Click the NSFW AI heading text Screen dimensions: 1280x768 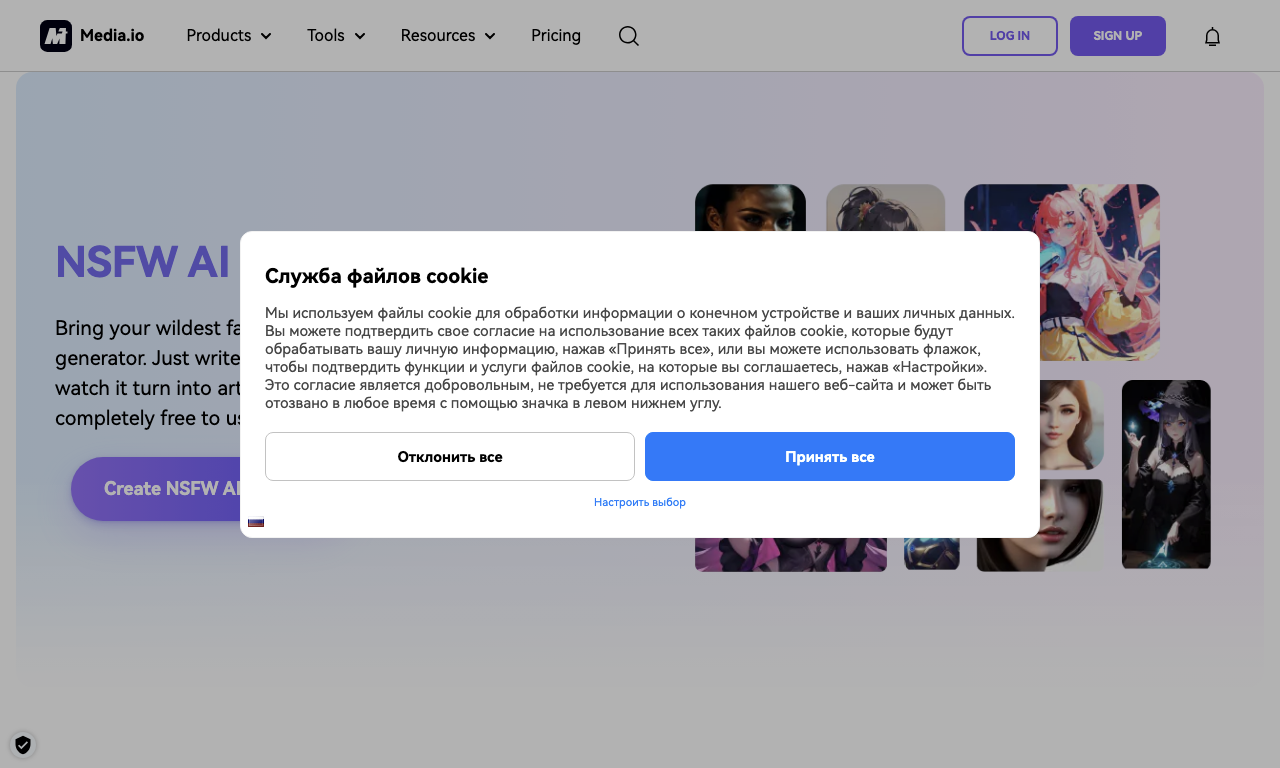(x=143, y=262)
